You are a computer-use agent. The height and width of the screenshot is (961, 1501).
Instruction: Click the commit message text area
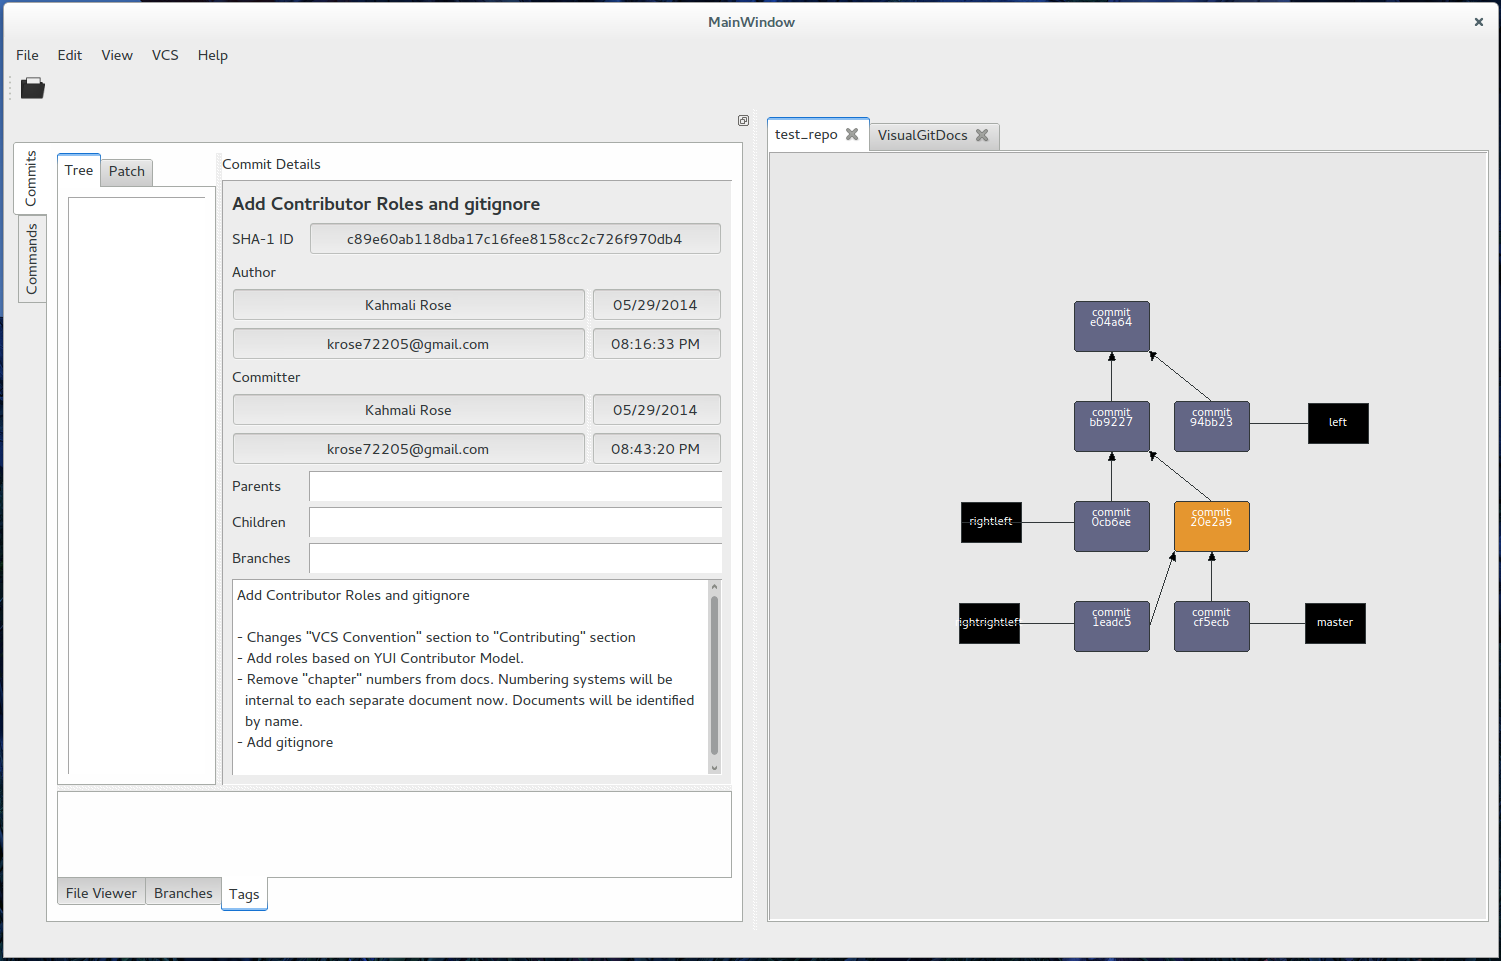click(470, 677)
